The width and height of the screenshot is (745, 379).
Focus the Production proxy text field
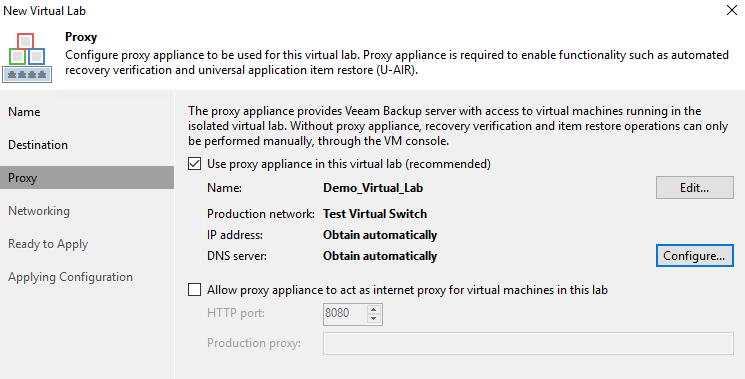[x=528, y=343]
